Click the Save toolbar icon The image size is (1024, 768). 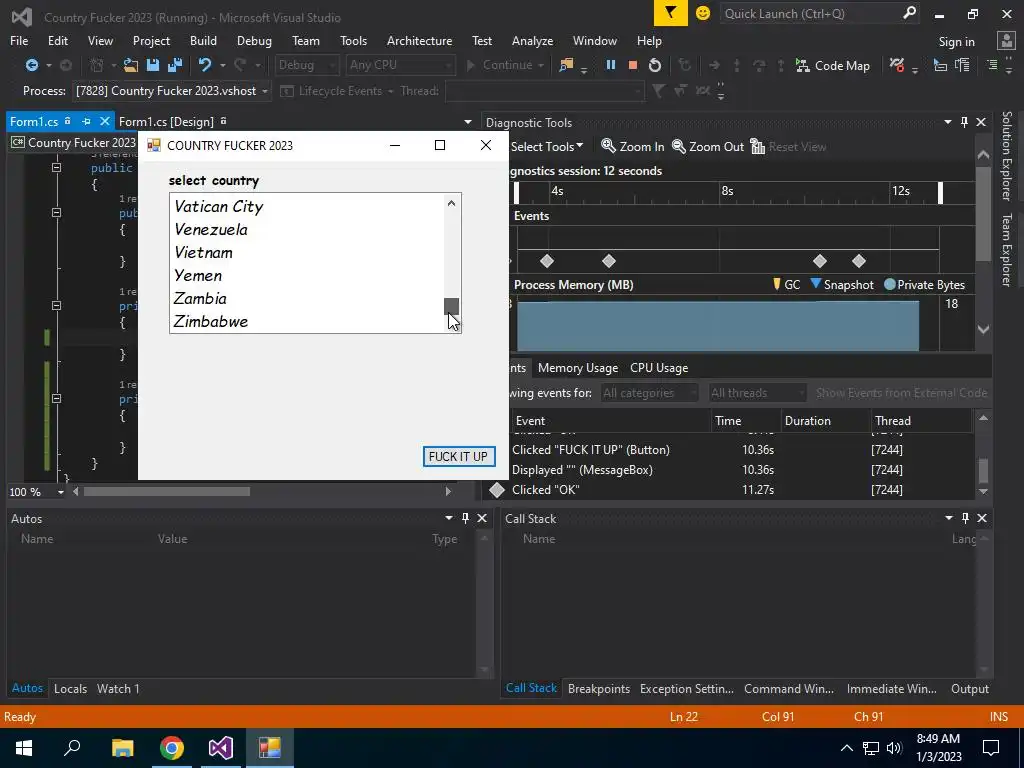pyautogui.click(x=153, y=65)
